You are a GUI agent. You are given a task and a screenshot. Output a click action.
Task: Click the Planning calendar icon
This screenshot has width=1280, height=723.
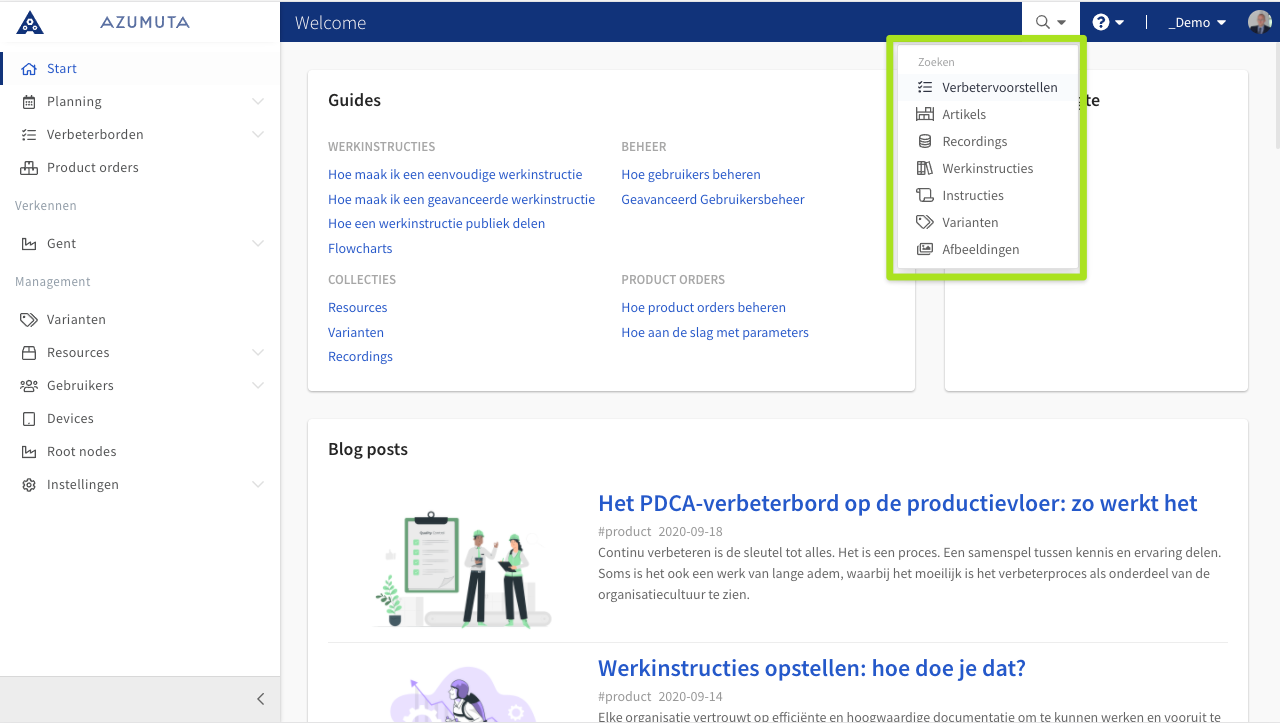click(x=28, y=102)
